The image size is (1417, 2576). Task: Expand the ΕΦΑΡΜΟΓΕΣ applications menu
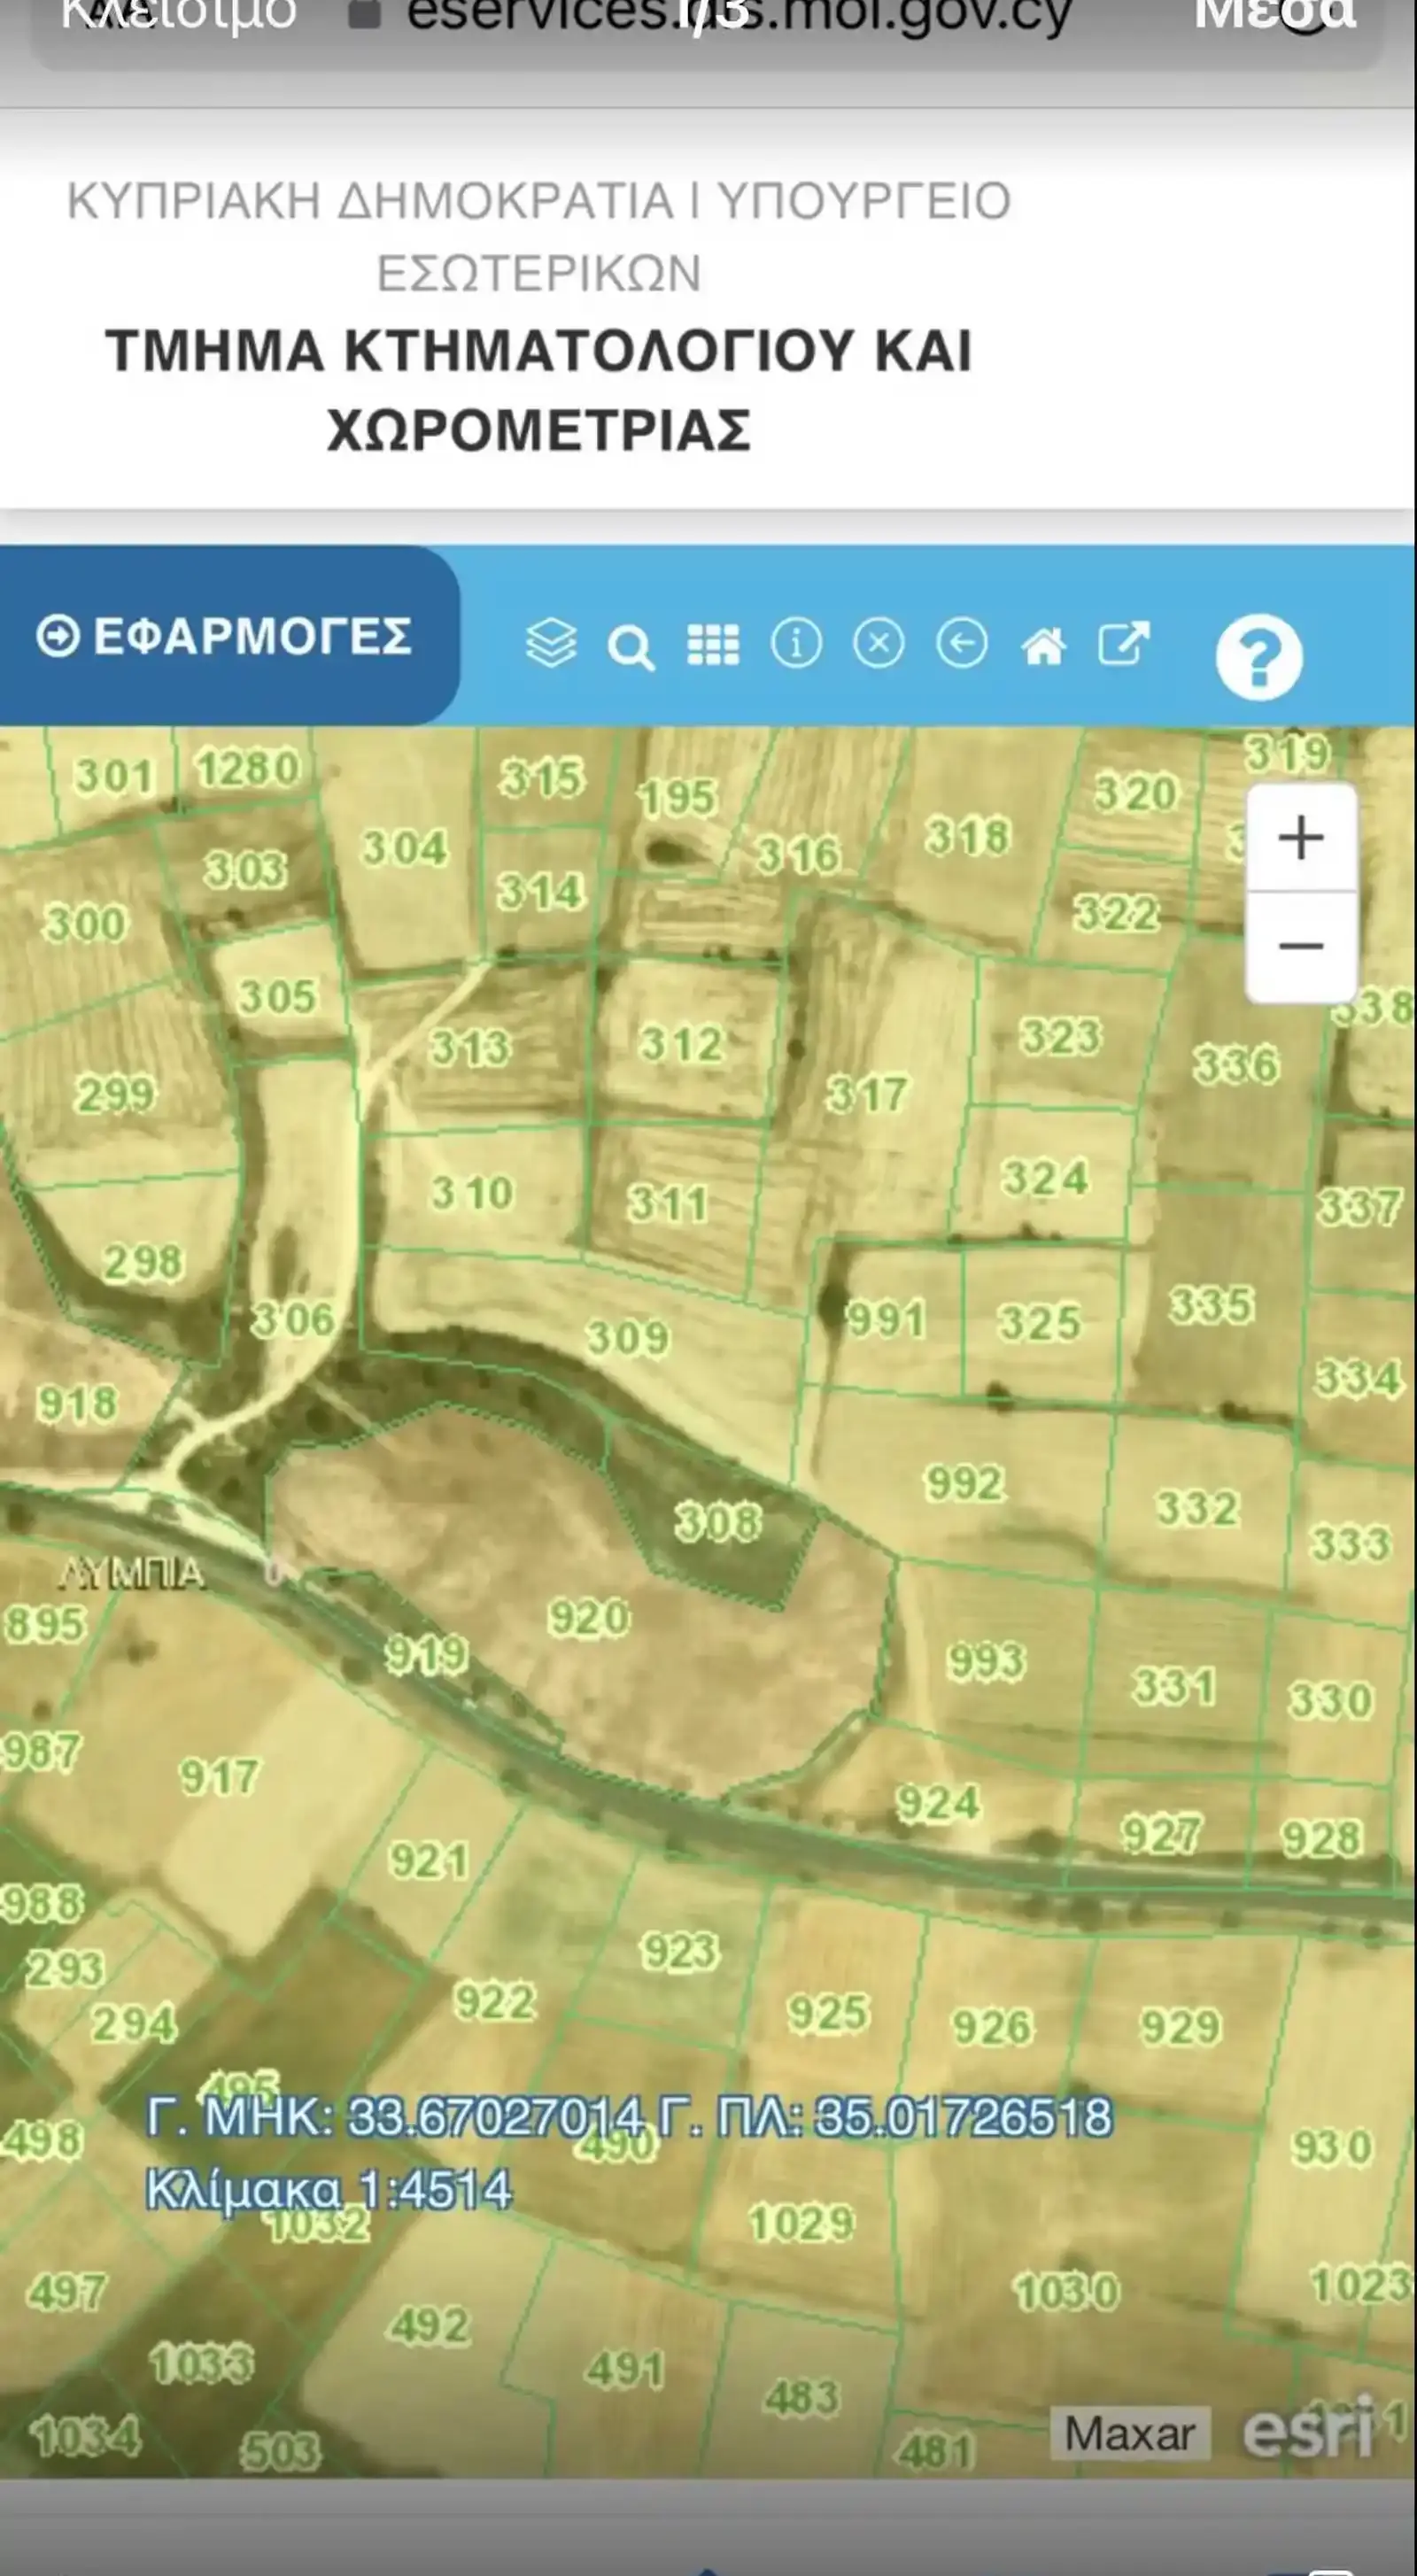[x=225, y=636]
